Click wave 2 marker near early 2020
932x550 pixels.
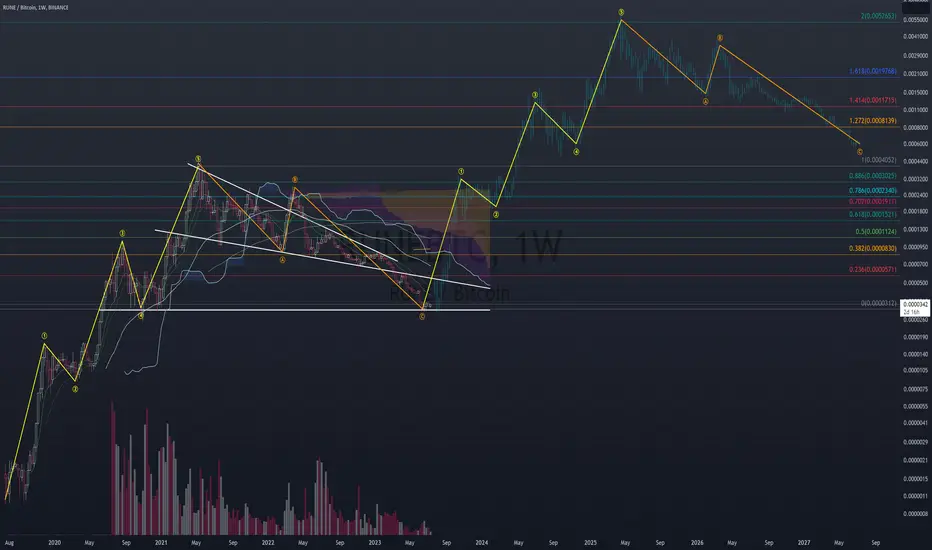pyautogui.click(x=75, y=389)
